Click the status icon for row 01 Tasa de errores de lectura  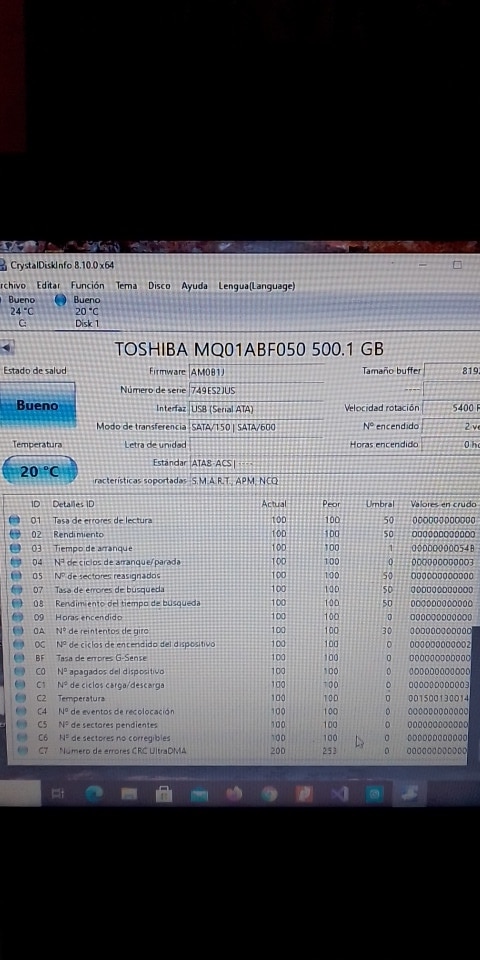[x=15, y=520]
